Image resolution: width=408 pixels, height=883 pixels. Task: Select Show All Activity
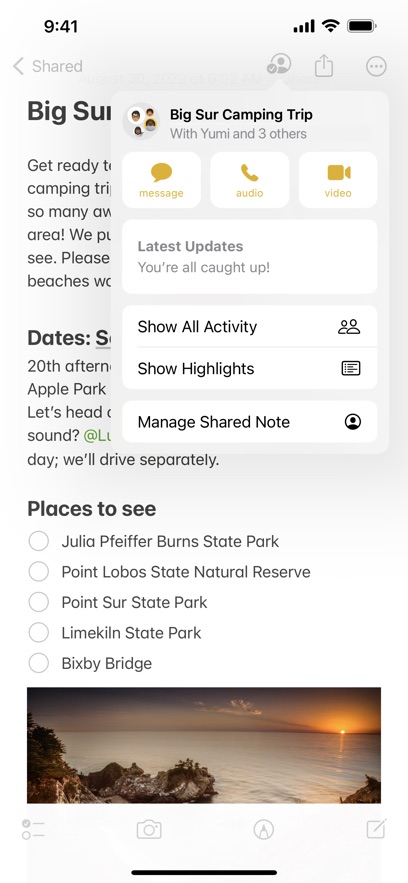pyautogui.click(x=249, y=327)
